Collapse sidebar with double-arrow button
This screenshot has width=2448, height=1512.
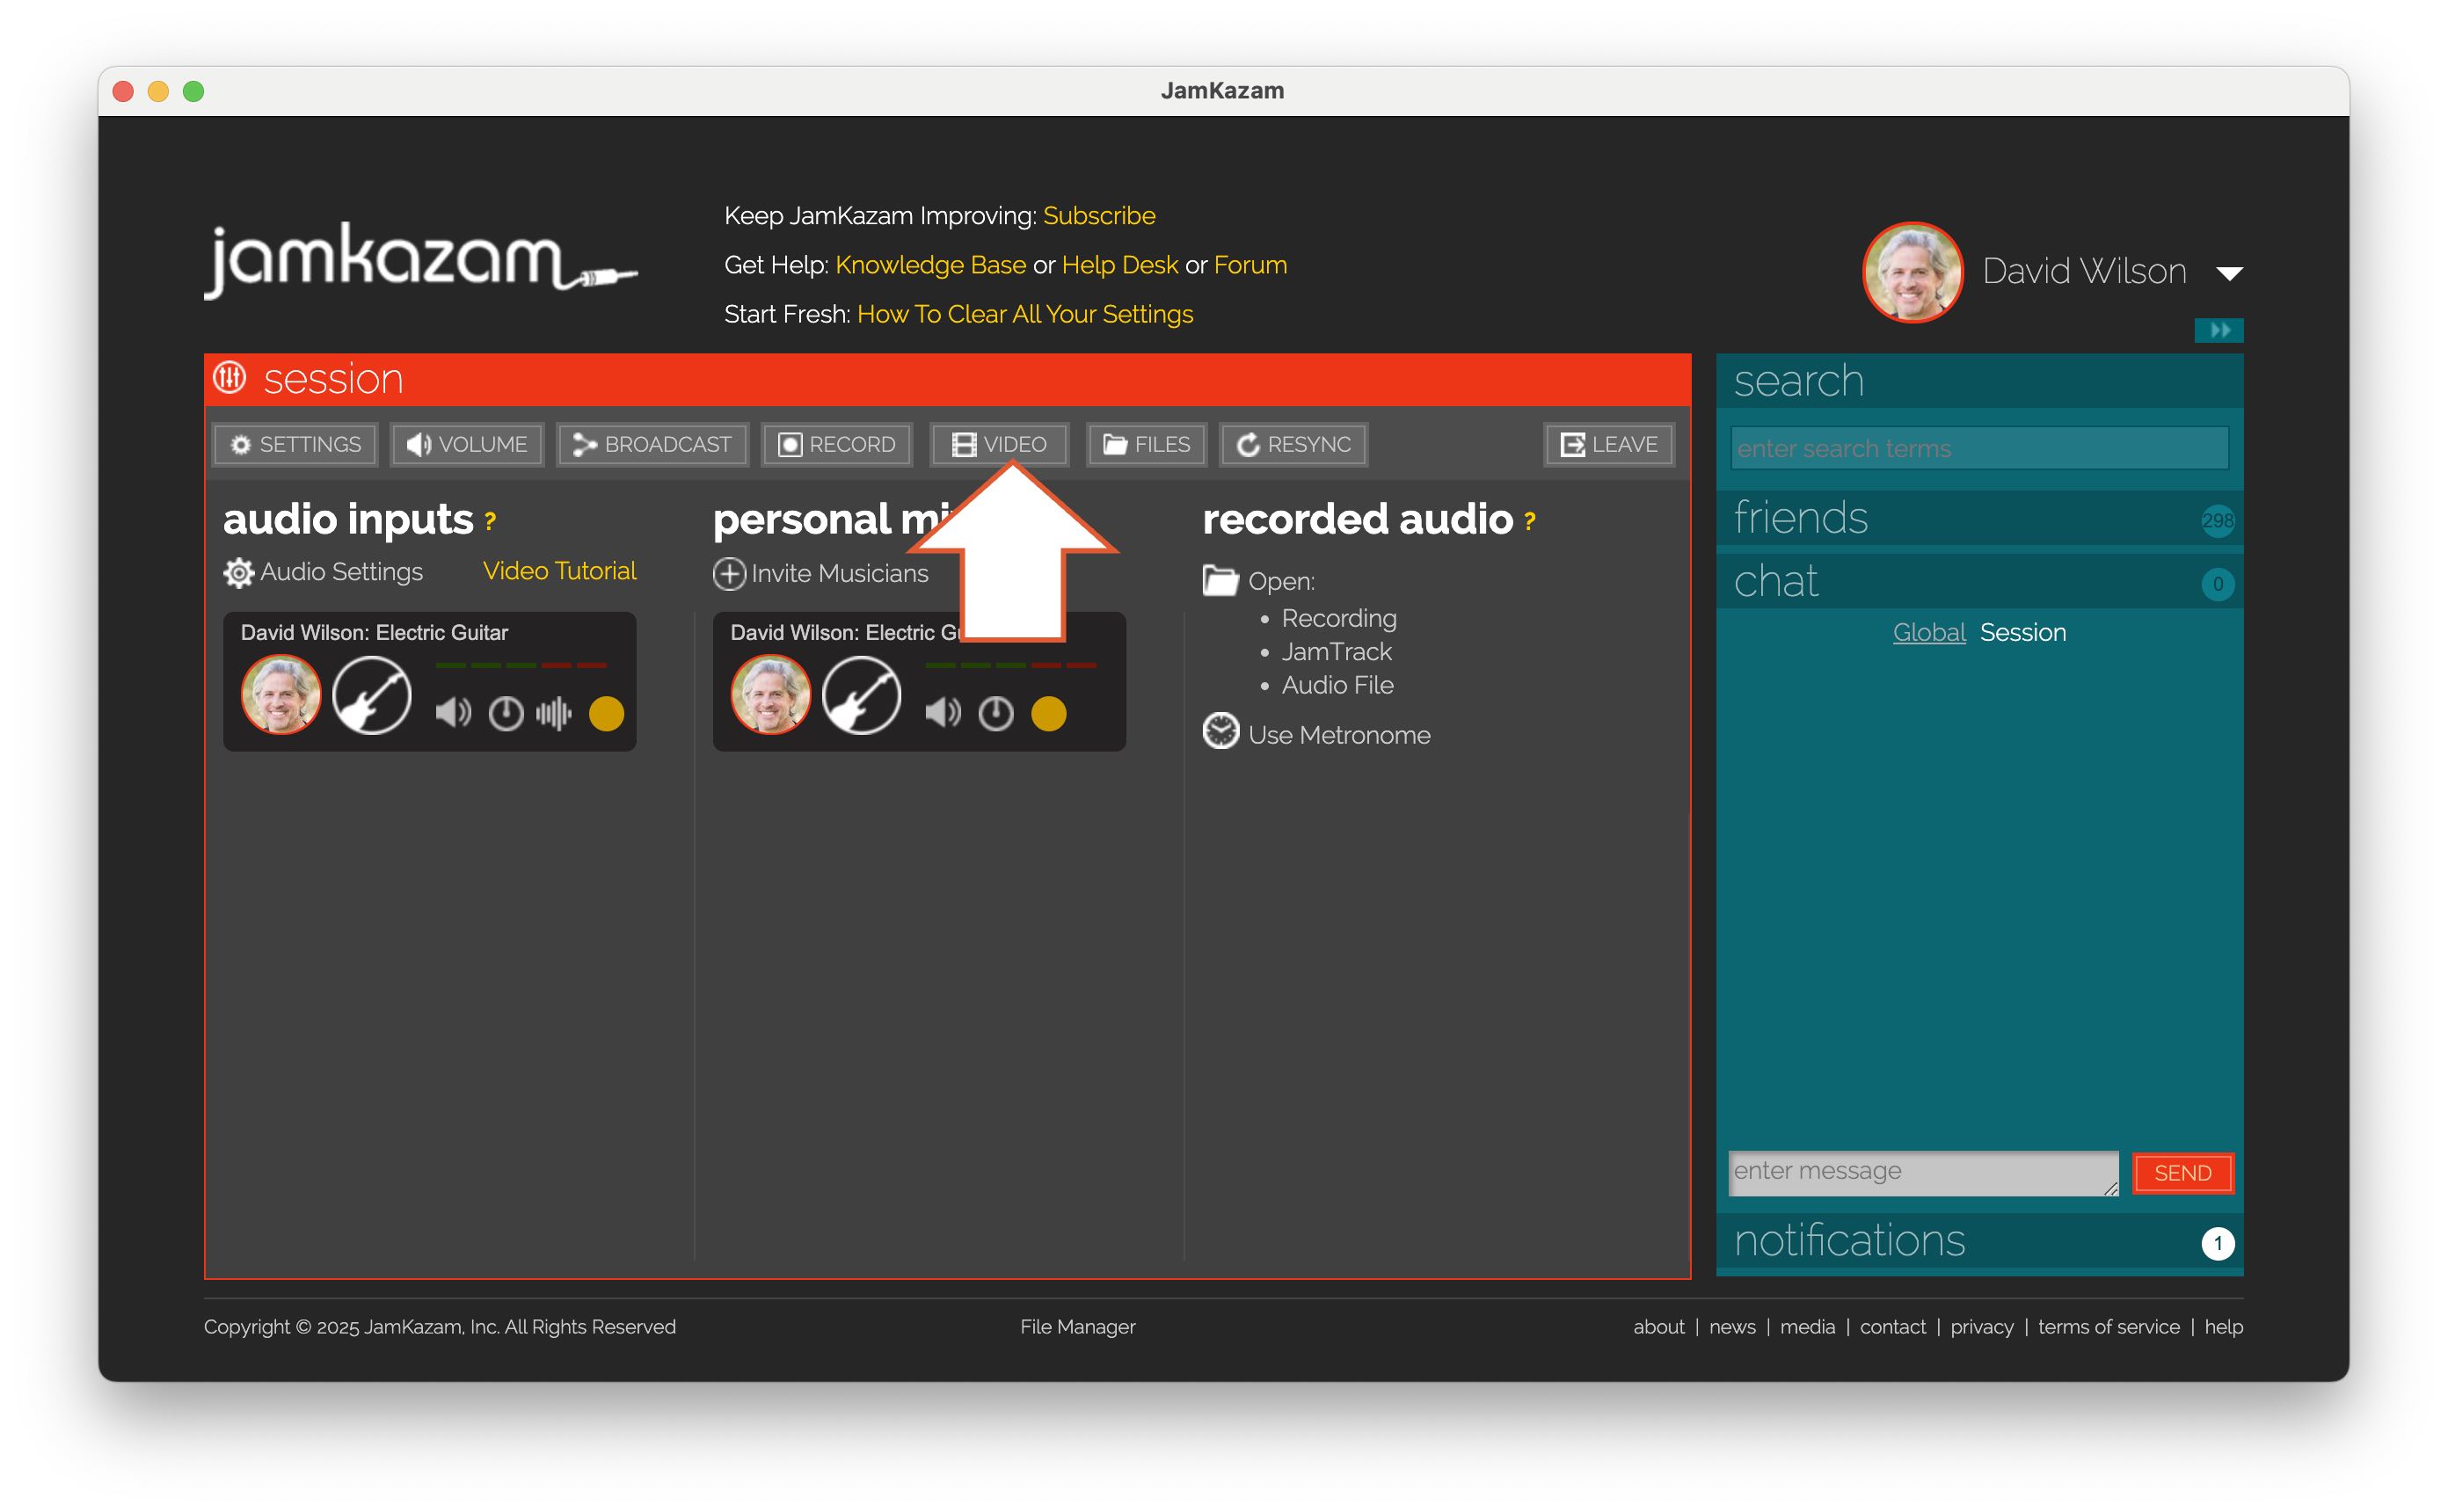click(x=2218, y=330)
